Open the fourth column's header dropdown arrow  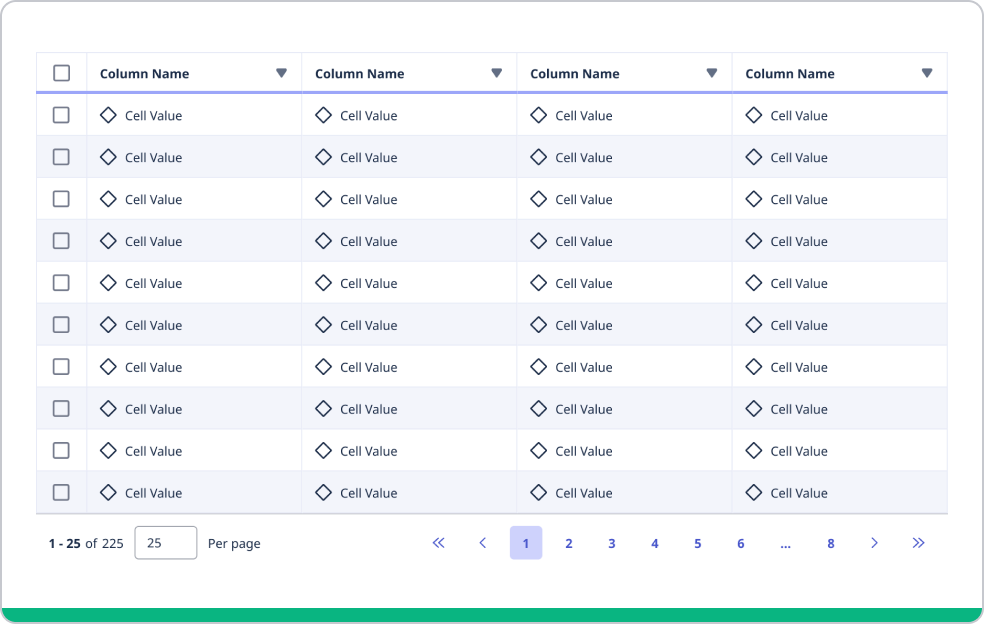tap(928, 73)
